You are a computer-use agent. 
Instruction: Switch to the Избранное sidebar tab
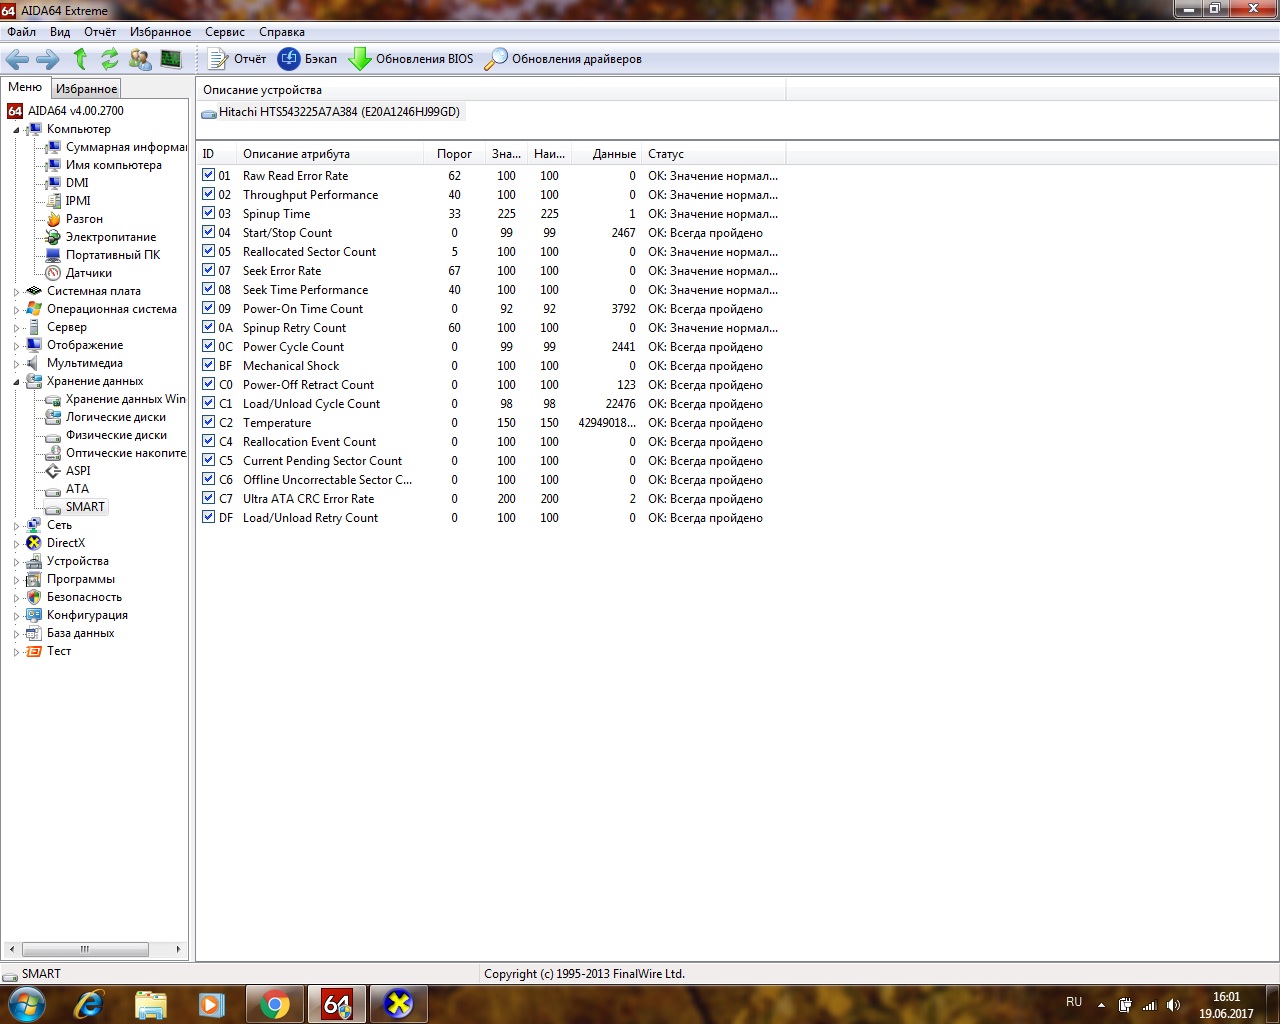point(86,89)
